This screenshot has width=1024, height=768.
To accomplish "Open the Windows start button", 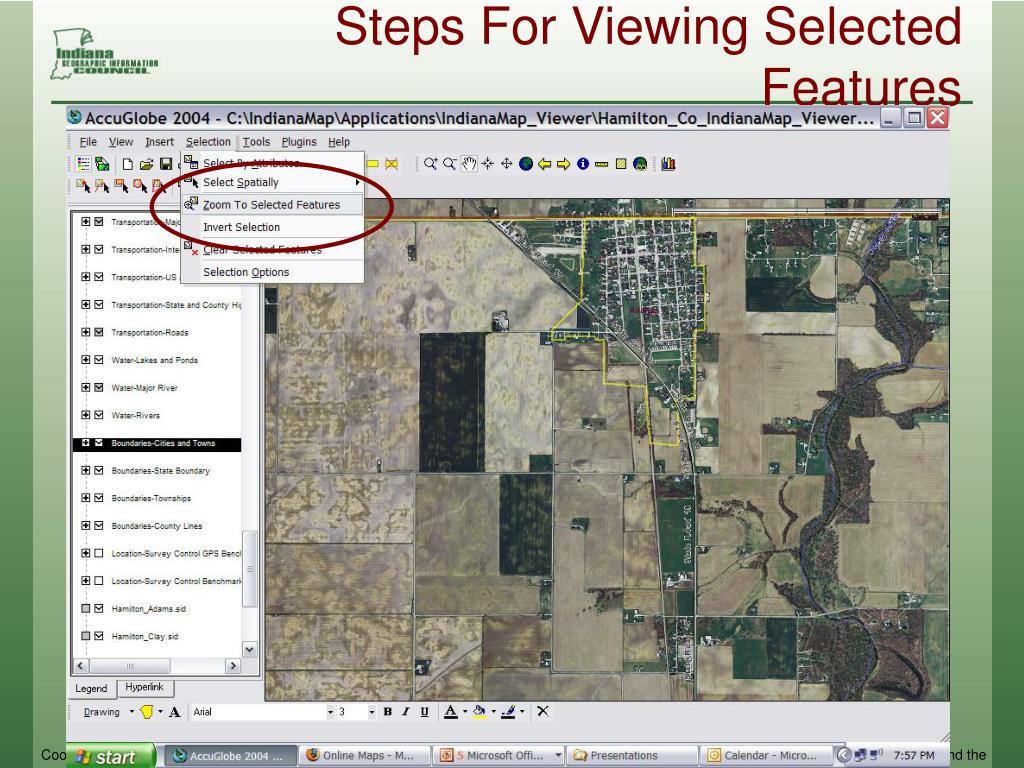I will pyautogui.click(x=111, y=756).
